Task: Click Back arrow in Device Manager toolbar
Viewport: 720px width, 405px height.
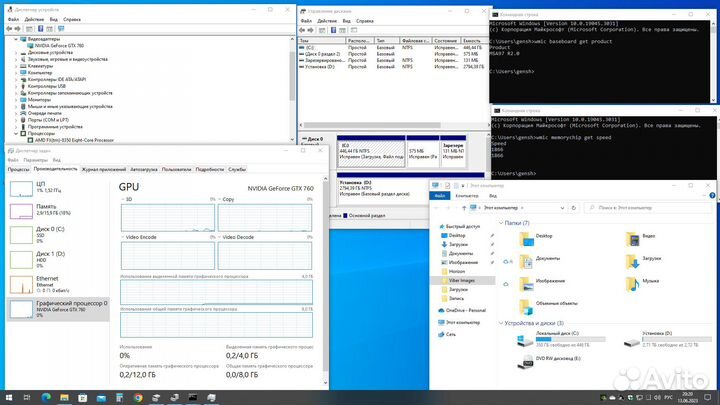Action: click(x=9, y=28)
